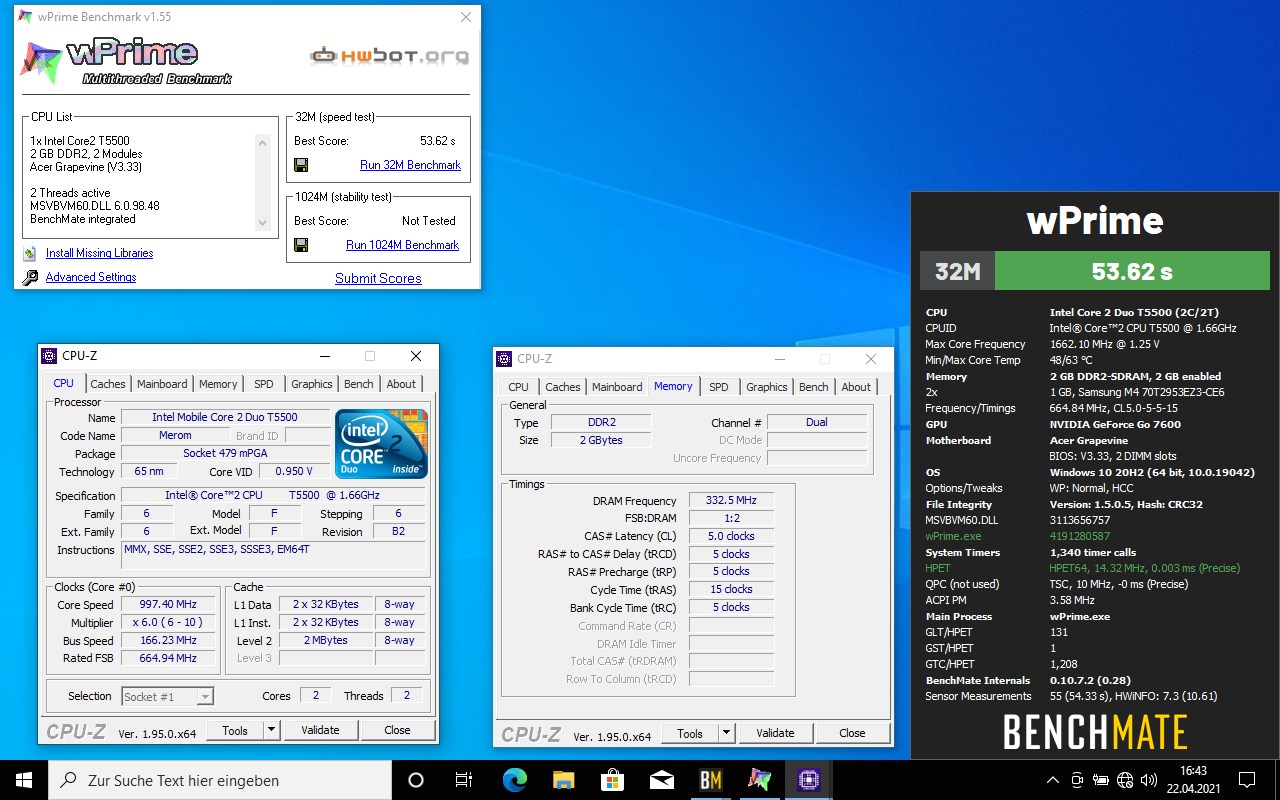Switch to wPrime taskbar icon
This screenshot has height=800, width=1280.
click(x=759, y=780)
